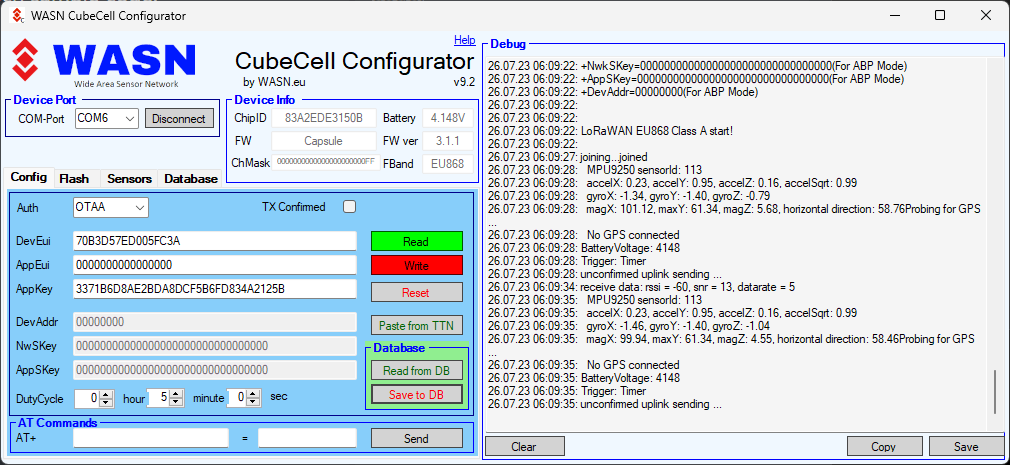Click Paste from TTN button
This screenshot has height=465, width=1010.
coord(416,325)
